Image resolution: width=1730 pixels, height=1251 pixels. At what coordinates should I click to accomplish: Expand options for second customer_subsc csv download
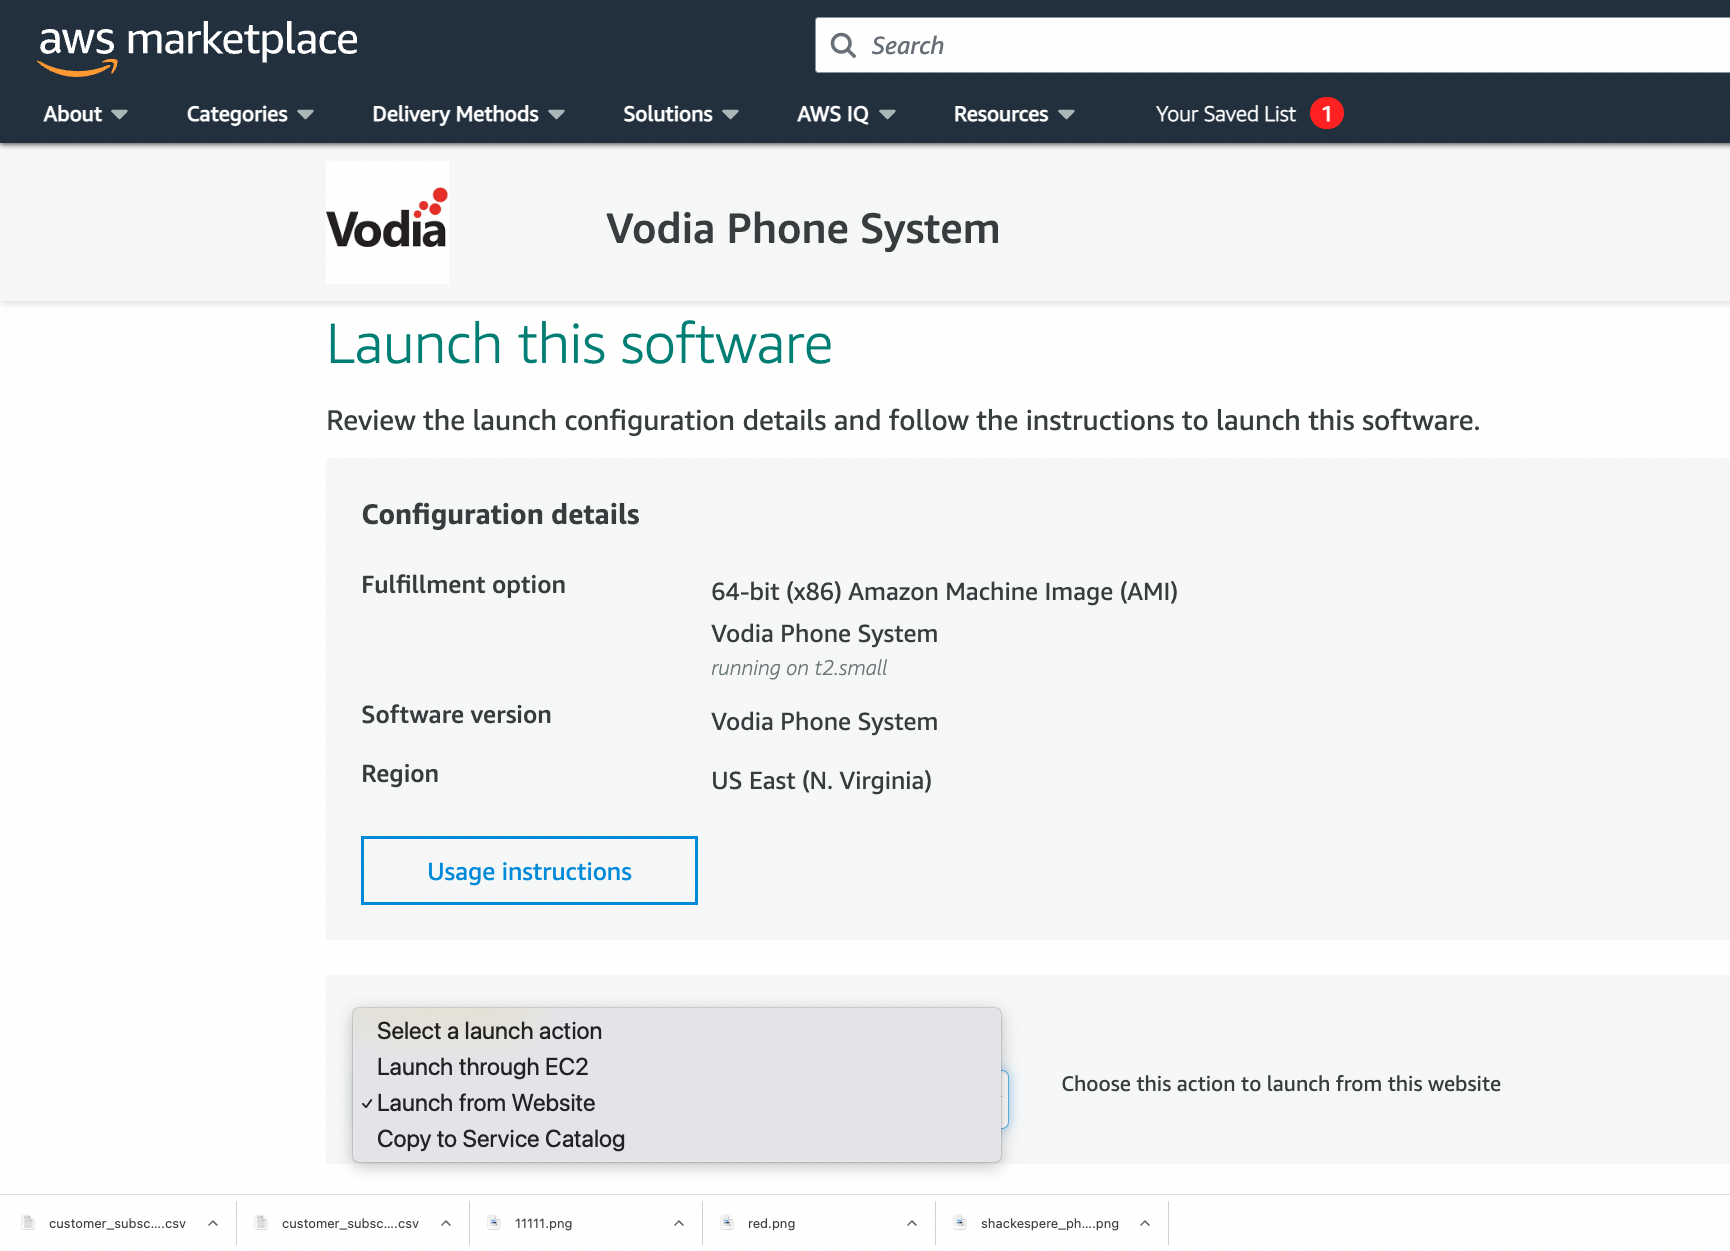coord(446,1223)
